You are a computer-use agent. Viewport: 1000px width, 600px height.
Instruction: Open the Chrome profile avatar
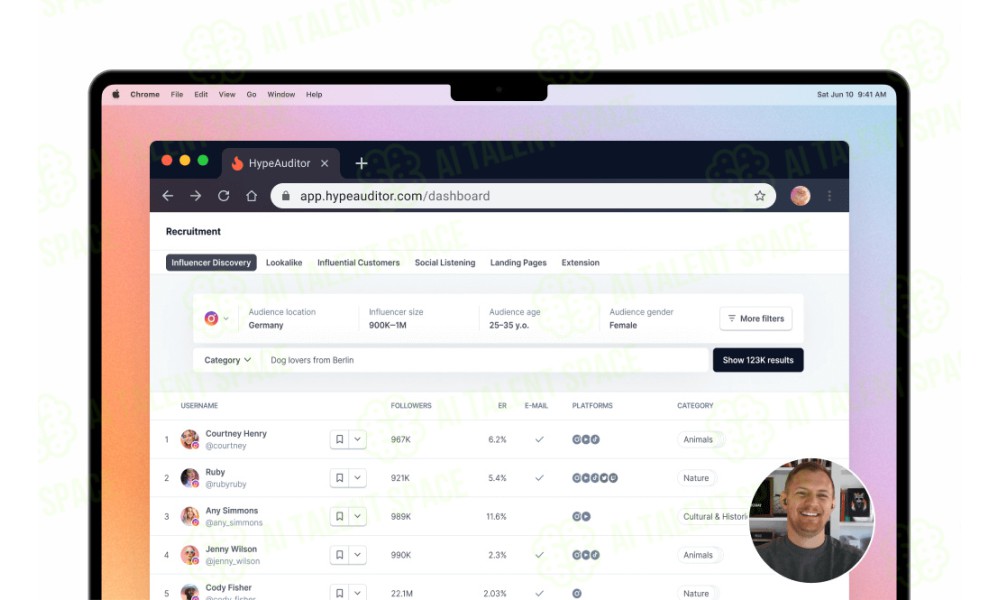coord(800,196)
